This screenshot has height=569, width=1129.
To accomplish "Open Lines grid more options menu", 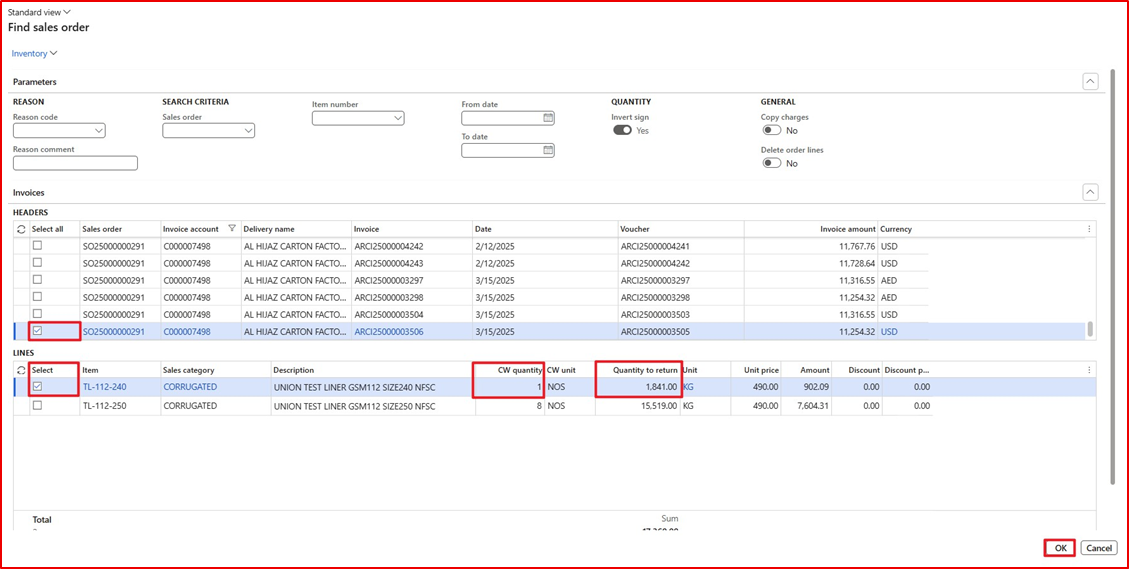I will click(x=1088, y=370).
